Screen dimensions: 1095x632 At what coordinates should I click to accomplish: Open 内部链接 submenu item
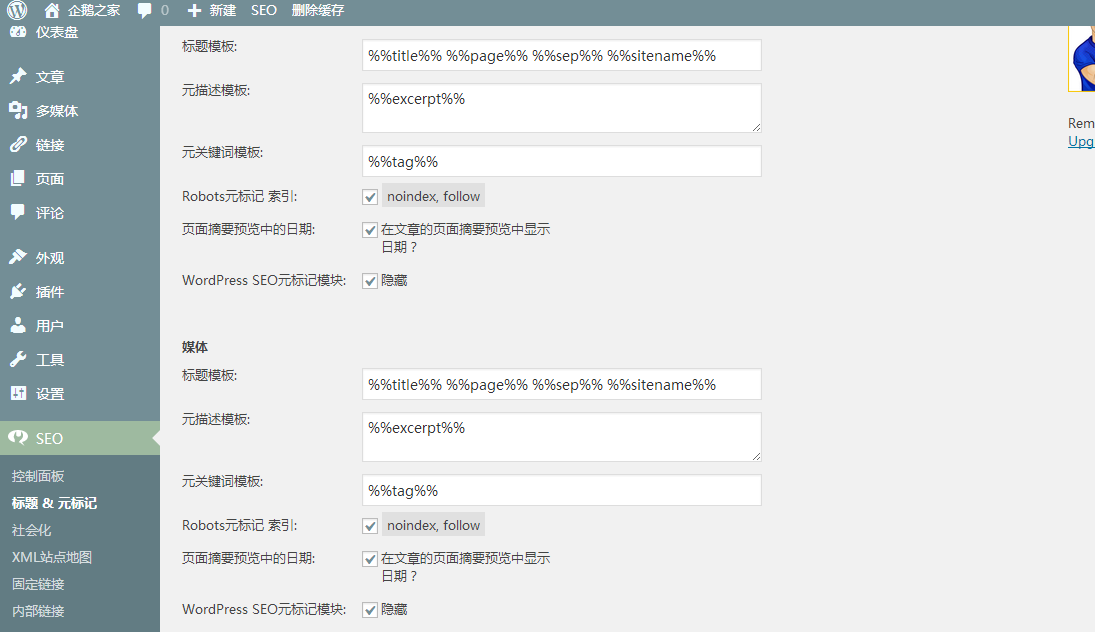[x=38, y=612]
